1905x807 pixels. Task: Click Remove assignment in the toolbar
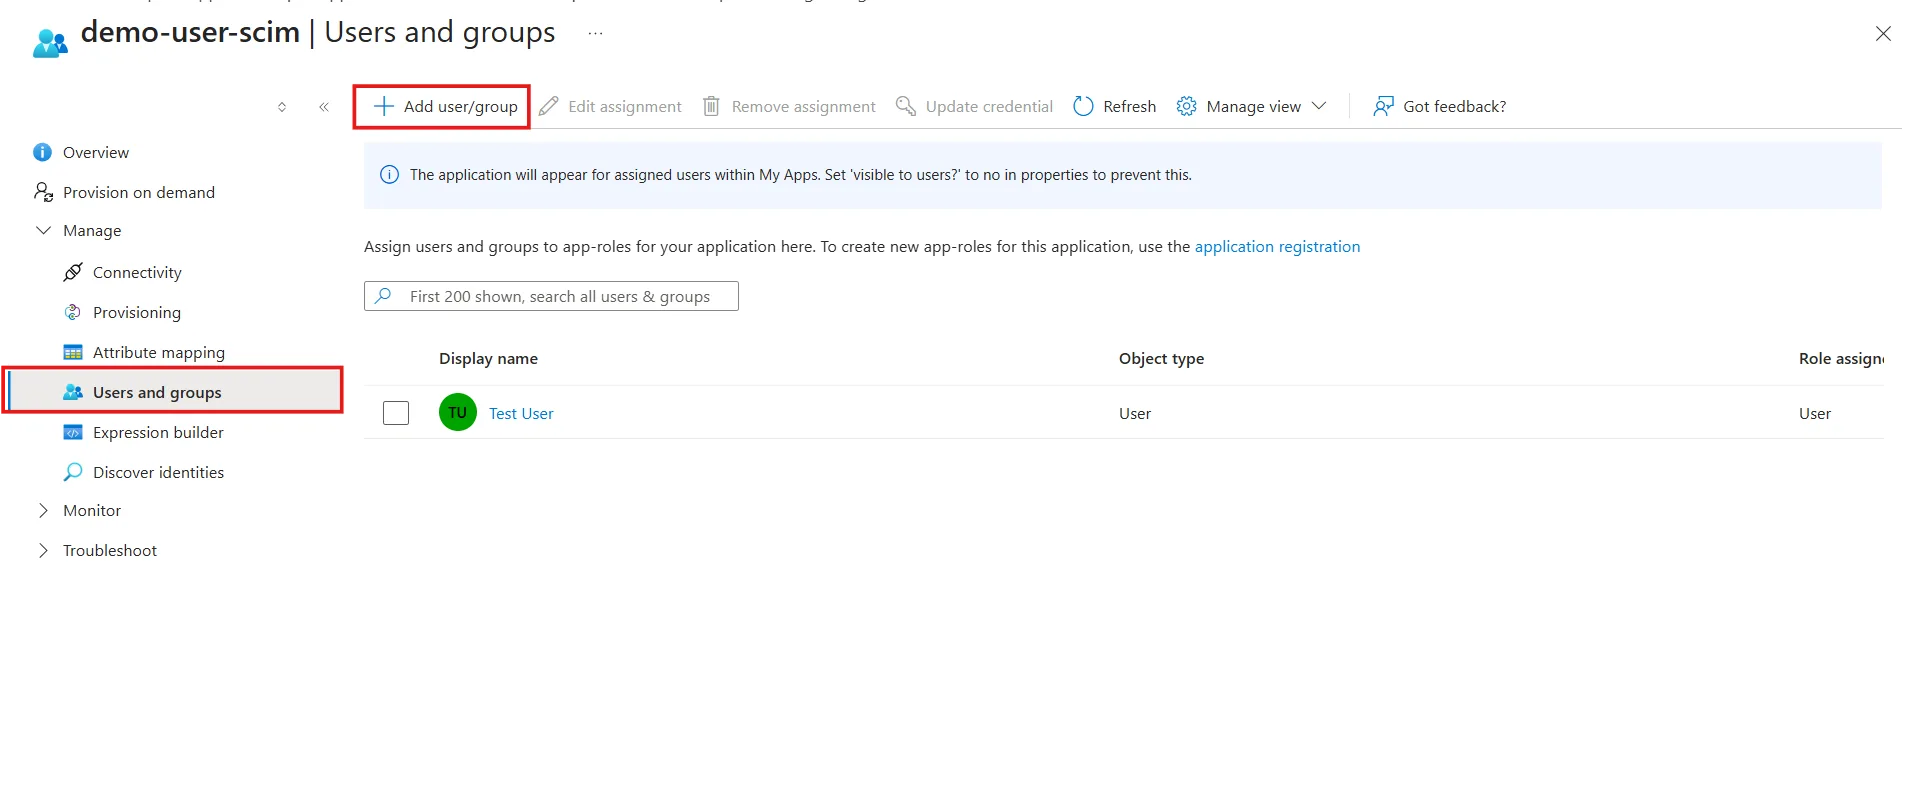789,106
